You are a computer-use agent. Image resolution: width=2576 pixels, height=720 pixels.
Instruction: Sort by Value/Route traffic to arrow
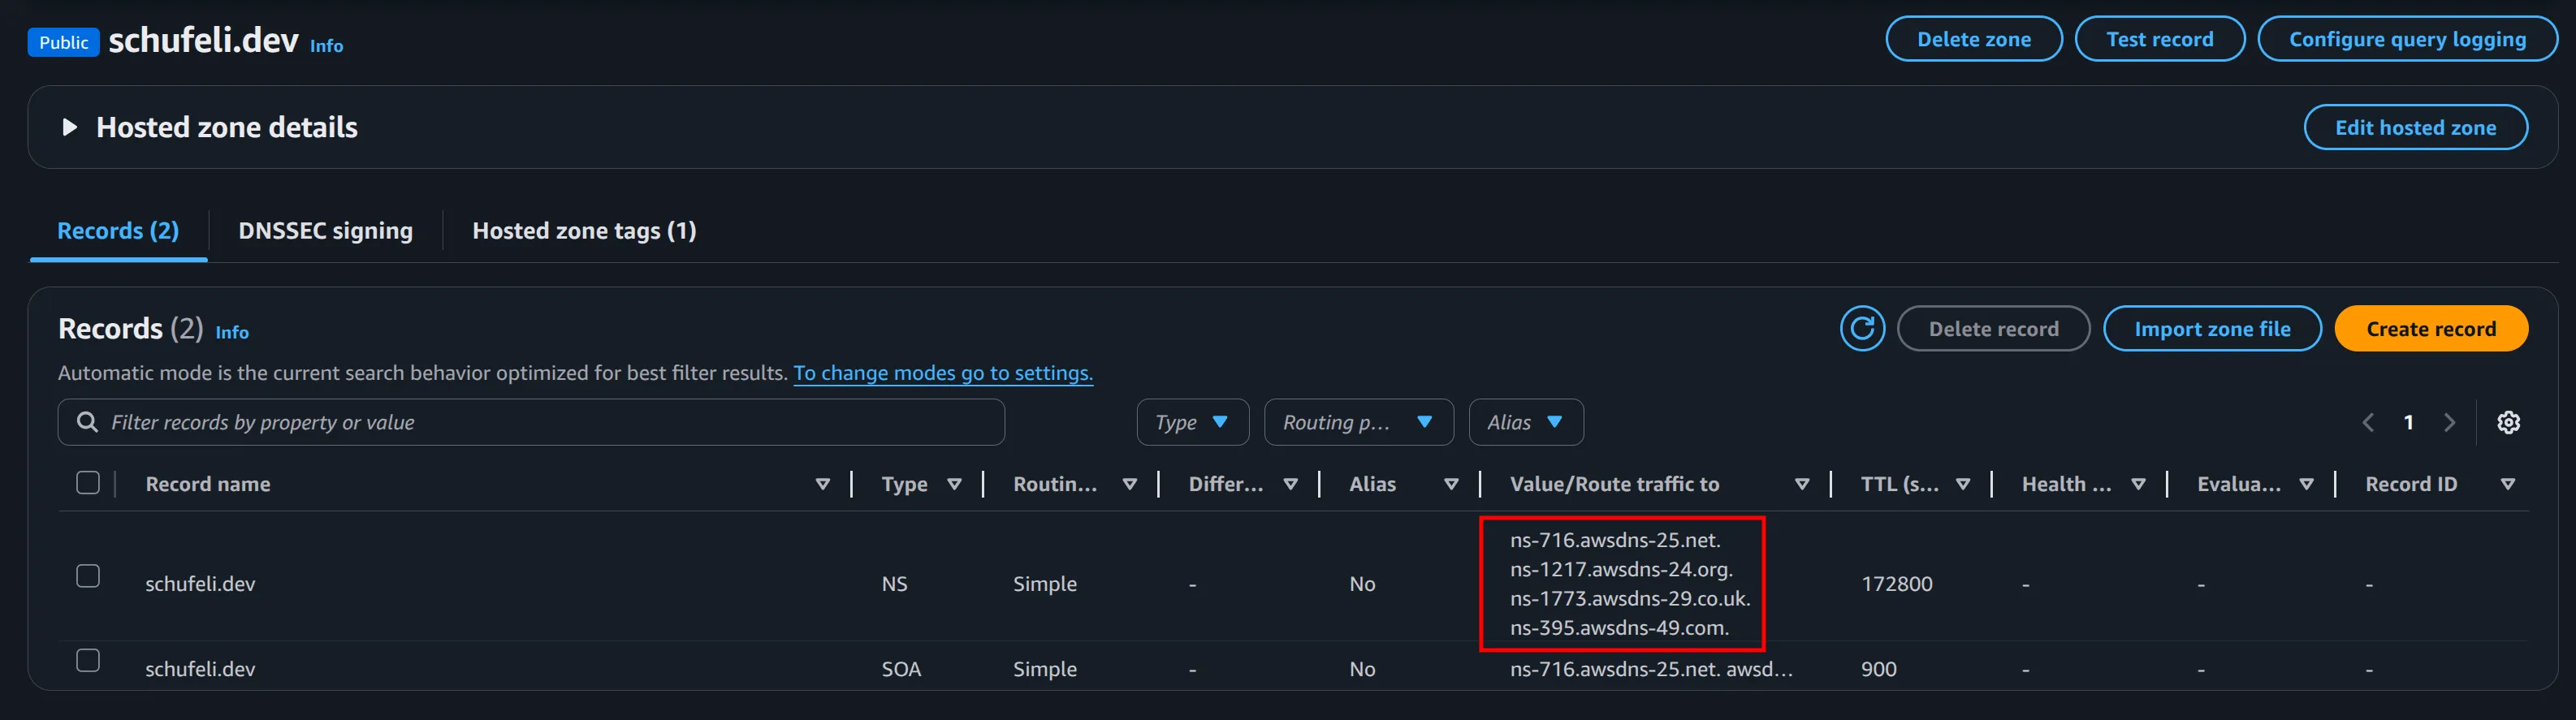click(1802, 484)
